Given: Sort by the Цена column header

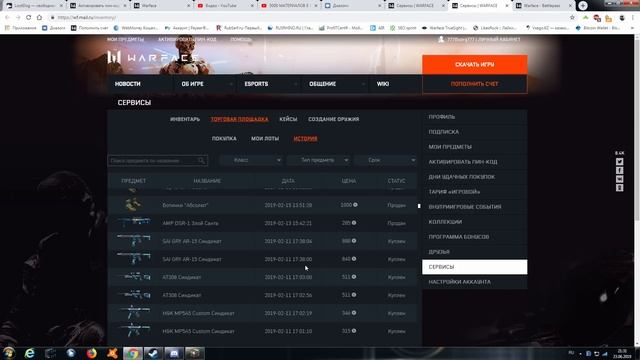Looking at the screenshot, I should [349, 181].
